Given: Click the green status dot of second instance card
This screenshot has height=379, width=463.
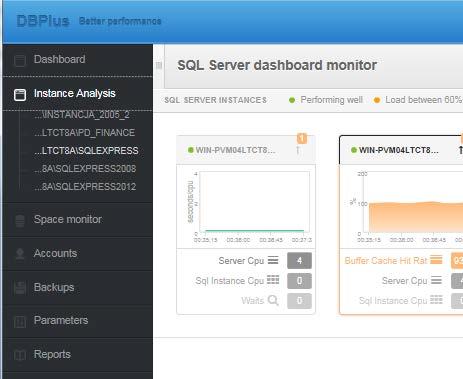Looking at the screenshot, I should pos(354,150).
